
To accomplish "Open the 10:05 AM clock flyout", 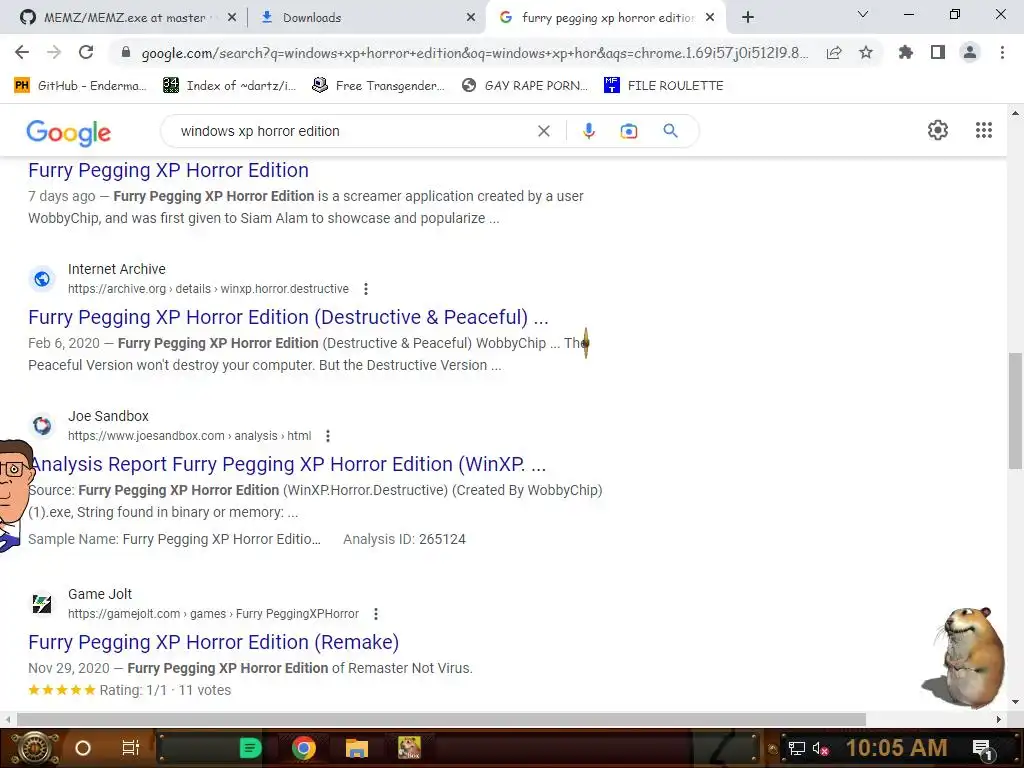I will 897,748.
